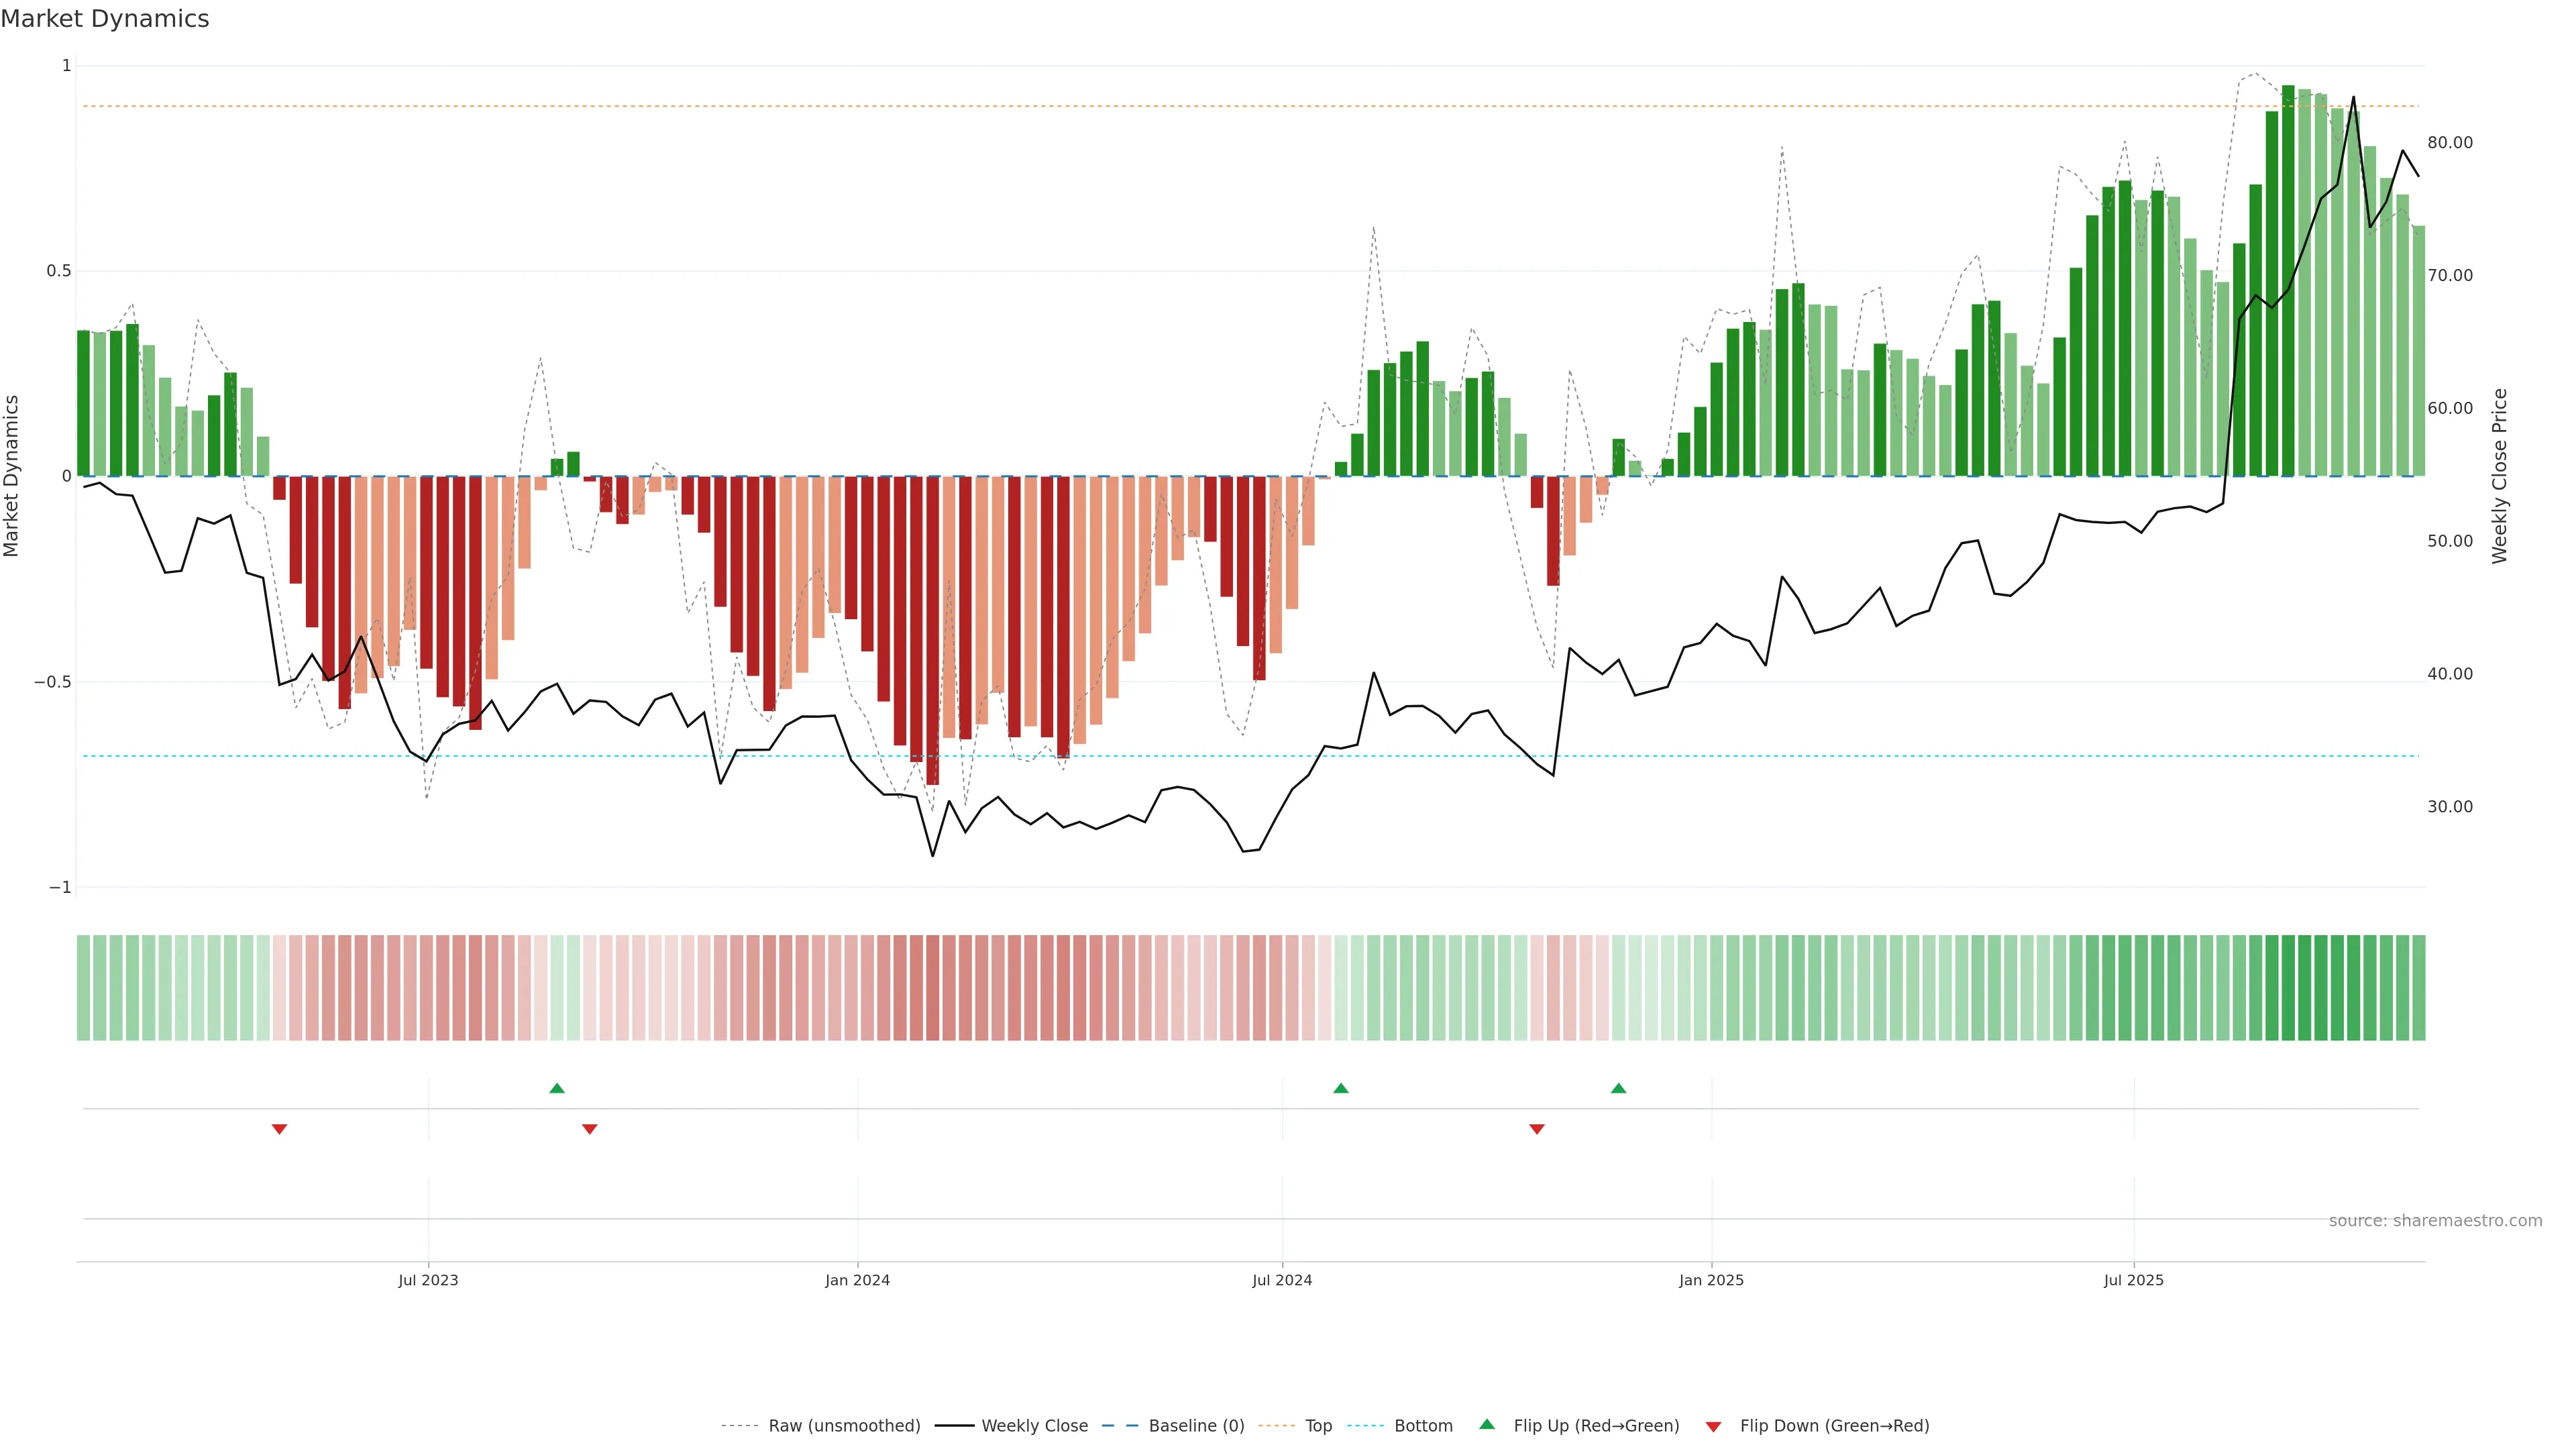Click the red flip-down marker near Sep 2023

(589, 1129)
